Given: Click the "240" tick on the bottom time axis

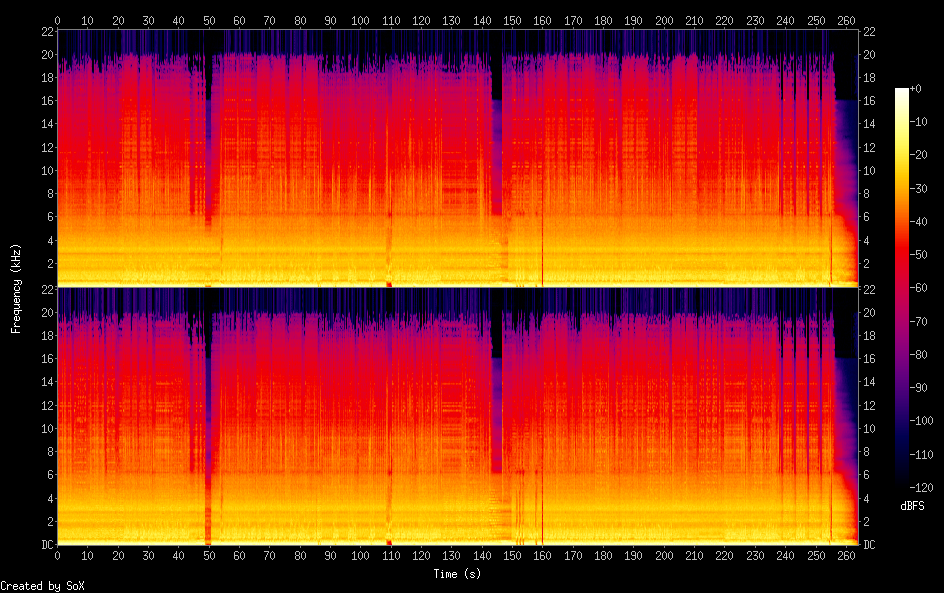Looking at the screenshot, I should [x=785, y=556].
